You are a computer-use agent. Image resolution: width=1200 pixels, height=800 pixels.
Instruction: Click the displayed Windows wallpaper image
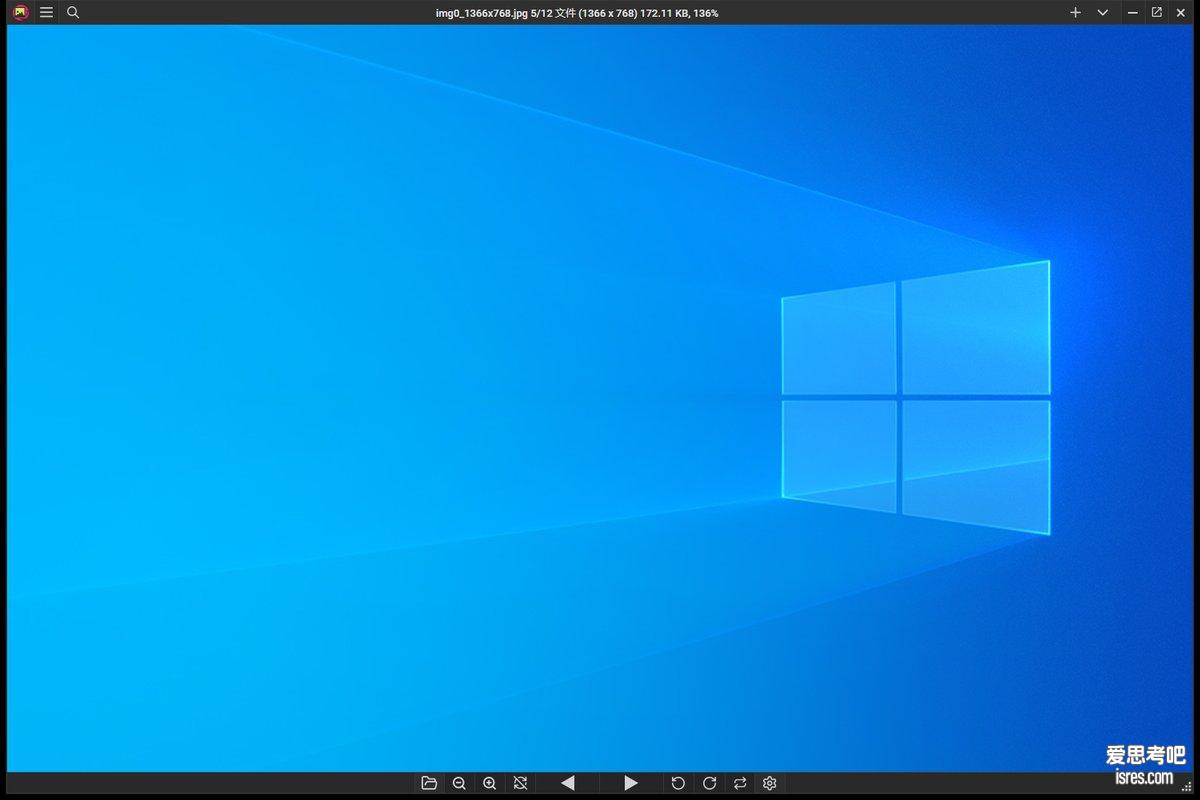click(x=600, y=398)
